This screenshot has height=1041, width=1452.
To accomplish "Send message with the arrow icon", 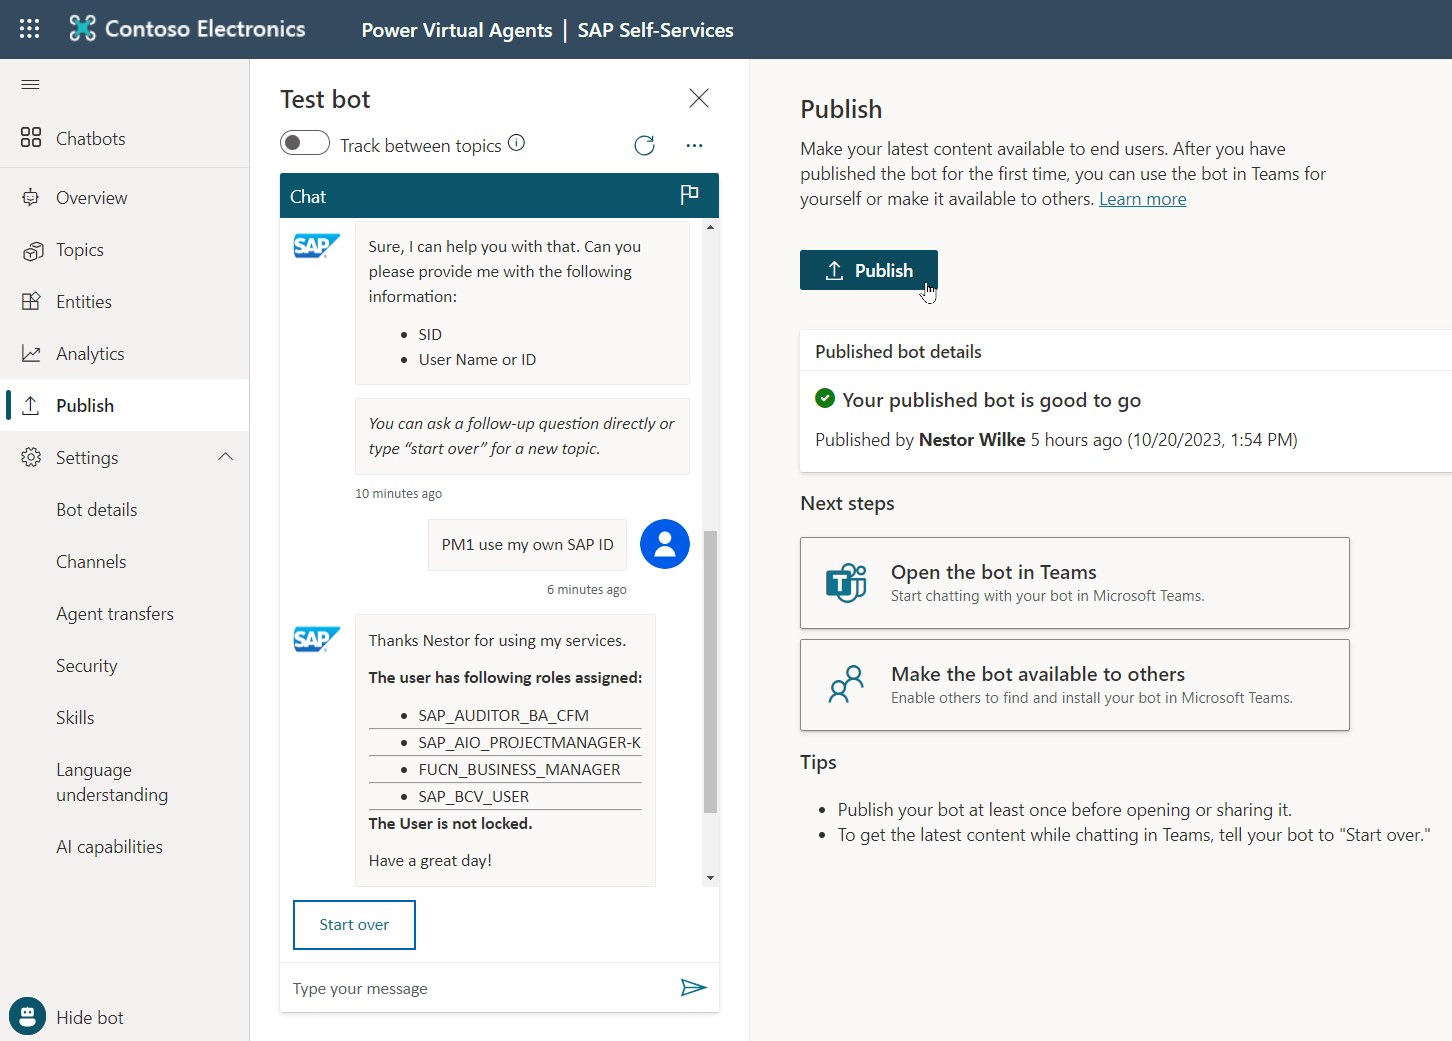I will [x=693, y=988].
